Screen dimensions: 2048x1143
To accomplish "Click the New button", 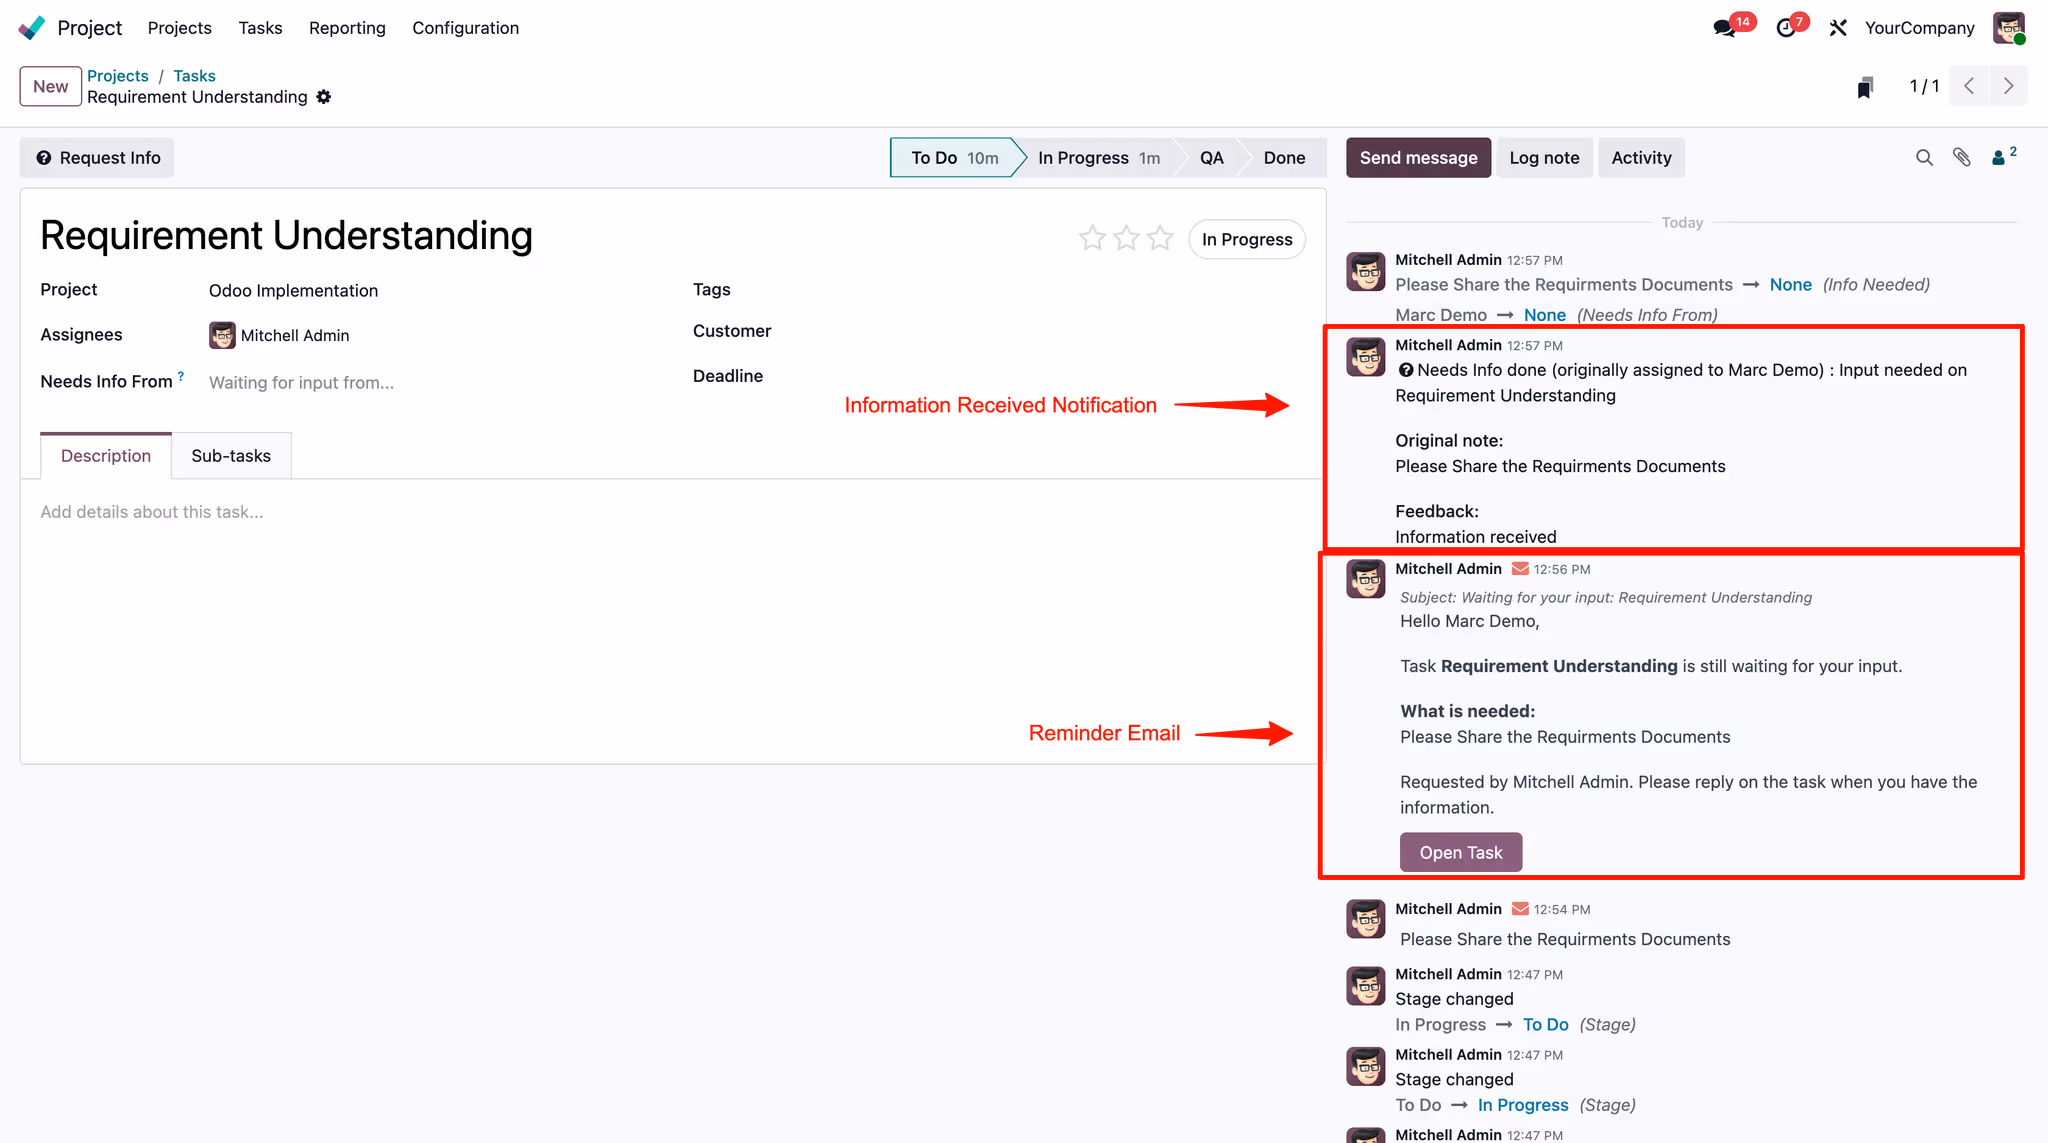I will tap(50, 86).
